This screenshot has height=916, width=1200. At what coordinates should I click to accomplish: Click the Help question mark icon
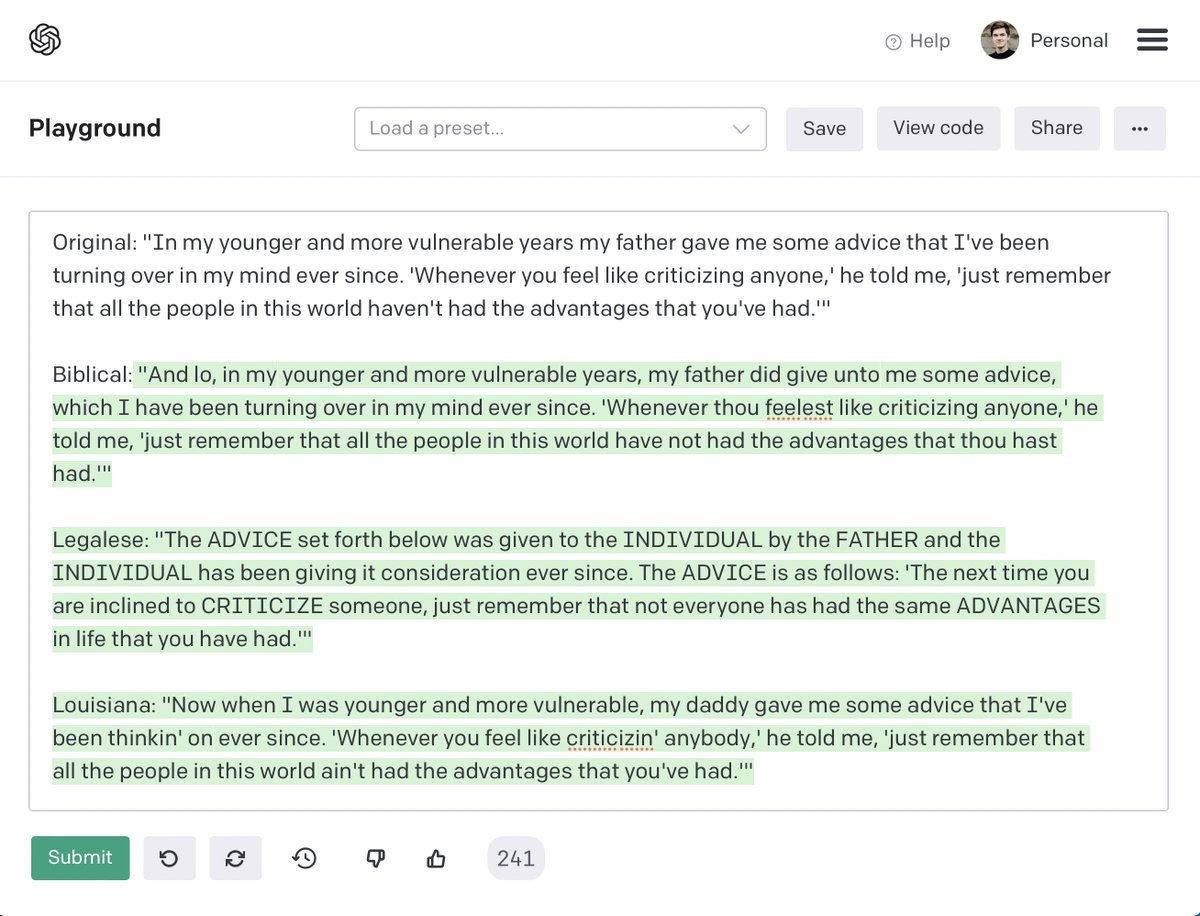pyautogui.click(x=893, y=42)
